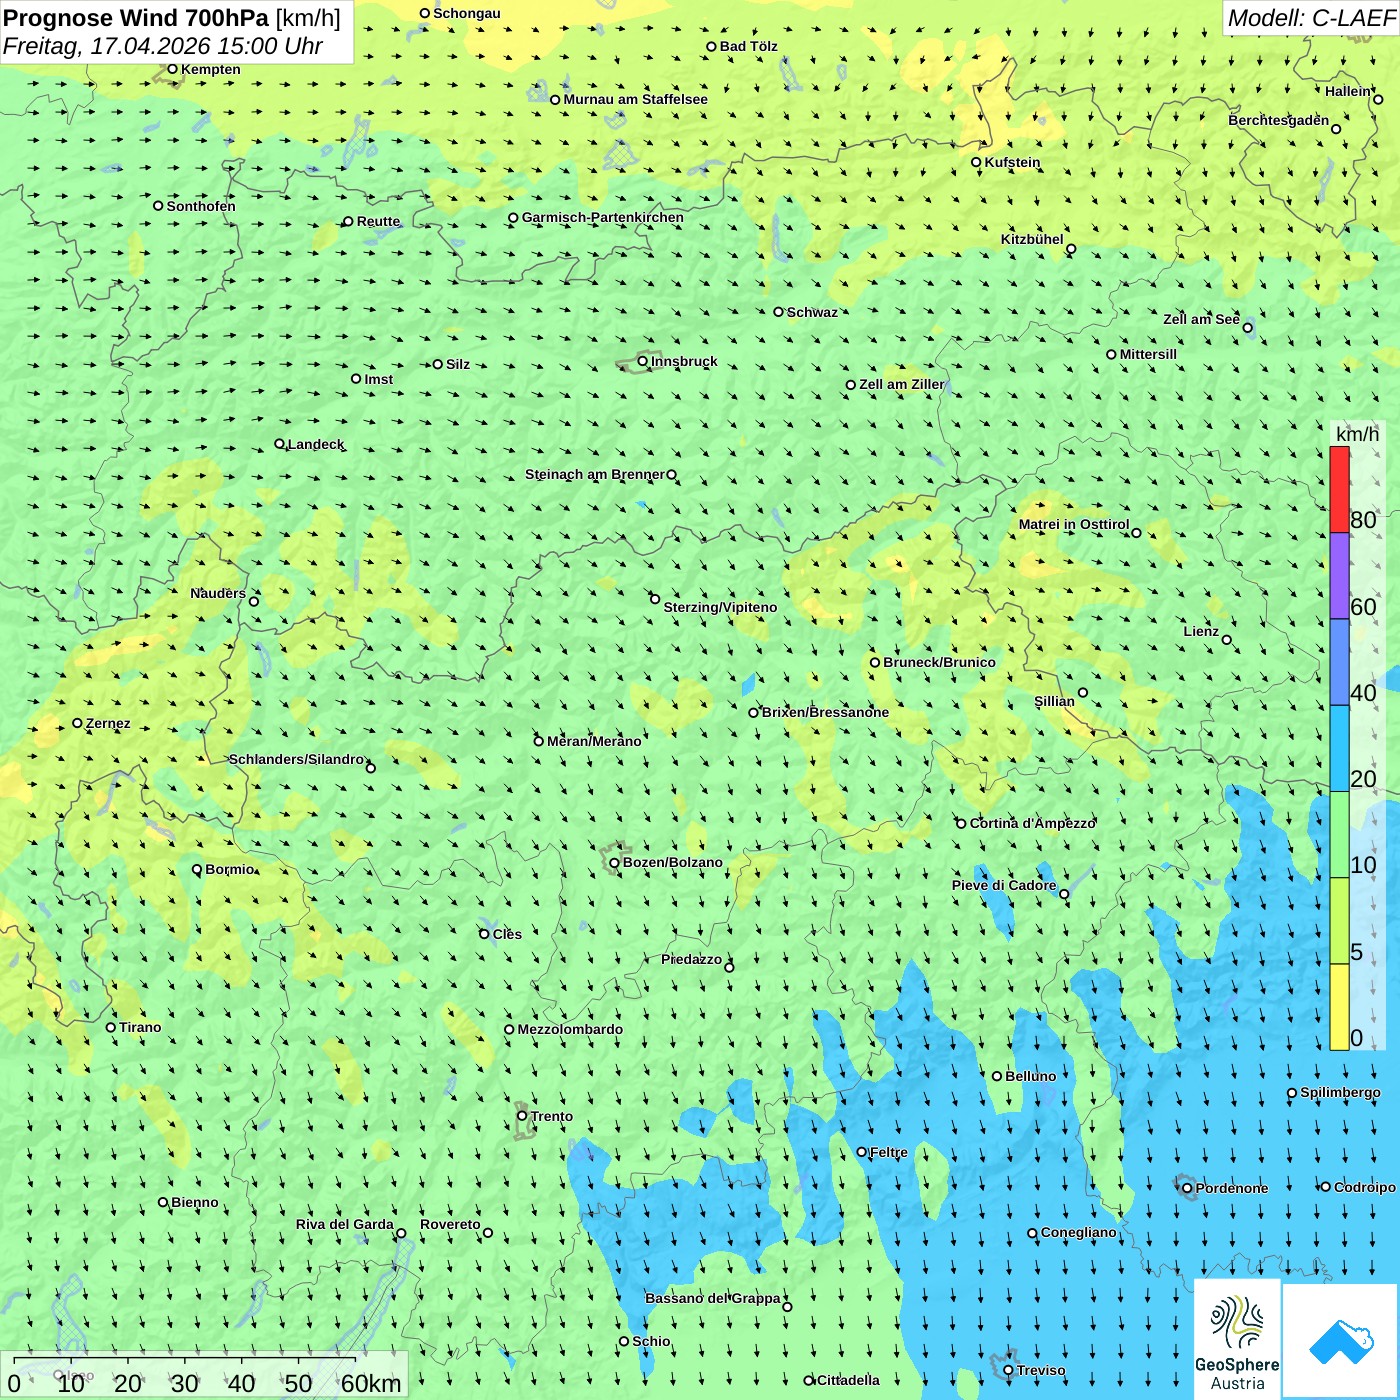The width and height of the screenshot is (1400, 1400).
Task: Click the 'Bienno' label
Action: tap(195, 1202)
